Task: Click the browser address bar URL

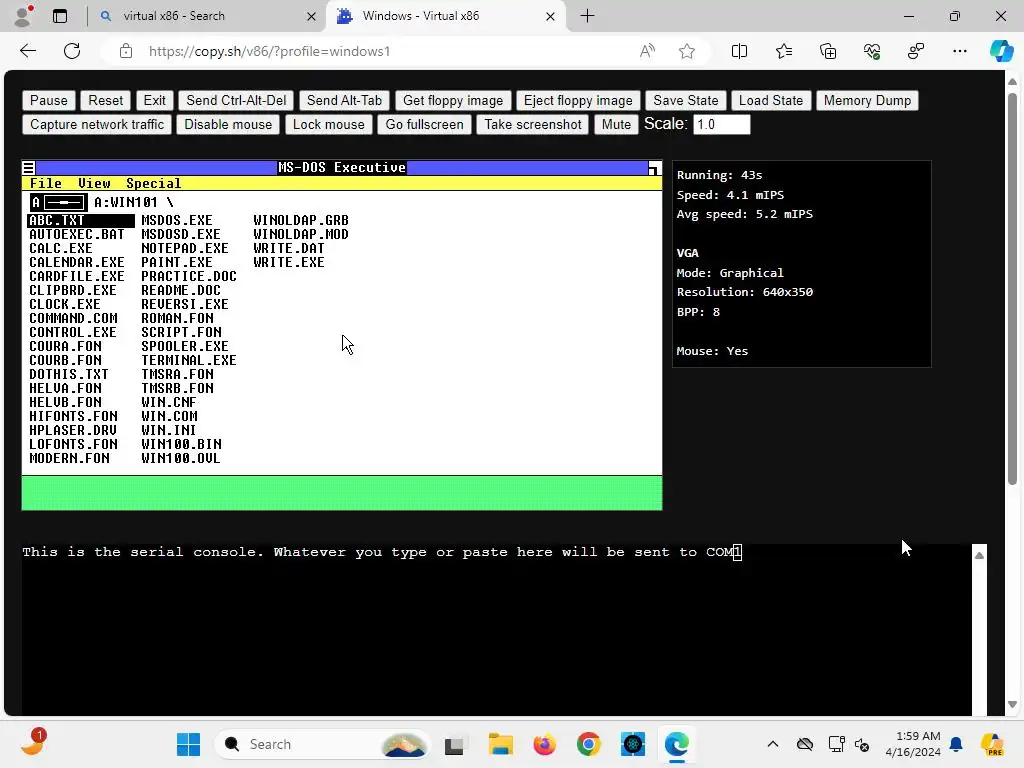Action: pos(269,51)
